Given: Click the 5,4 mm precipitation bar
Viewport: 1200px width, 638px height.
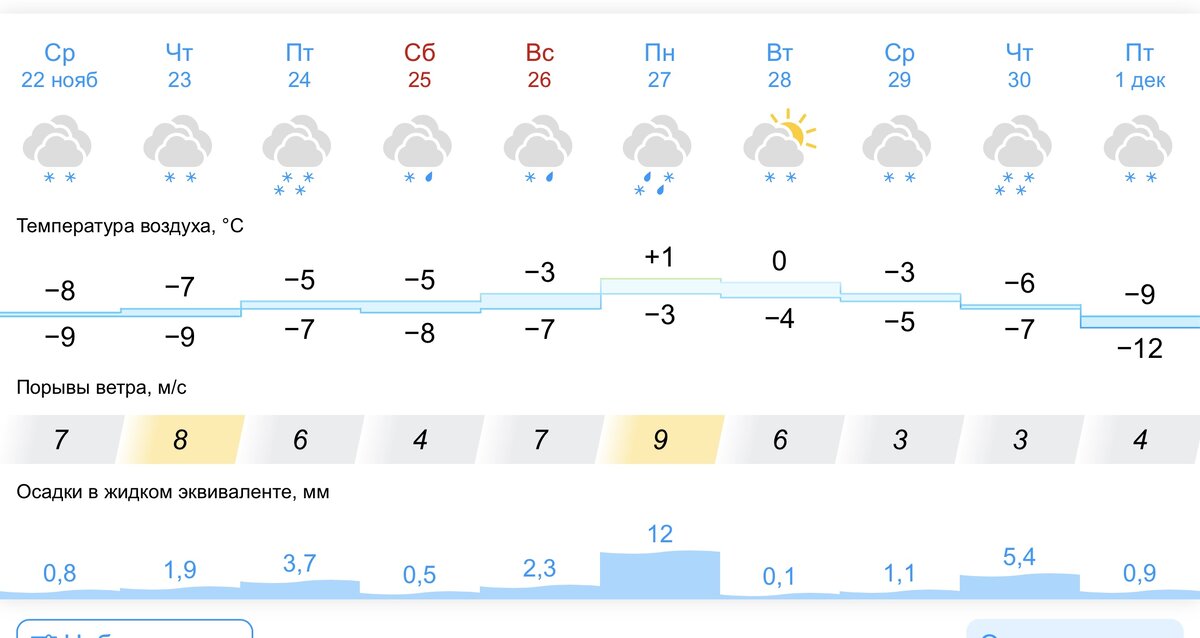Looking at the screenshot, I should [1020, 586].
